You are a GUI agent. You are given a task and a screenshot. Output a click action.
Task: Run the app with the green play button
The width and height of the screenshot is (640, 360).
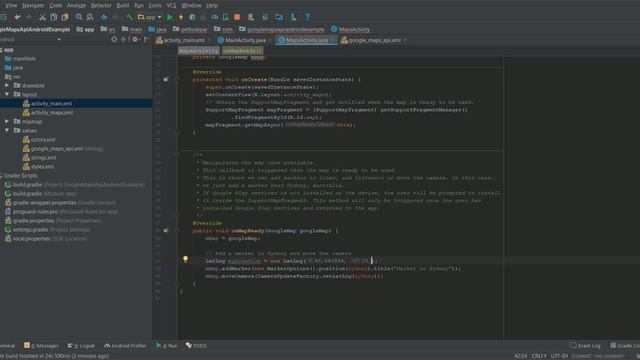pos(170,17)
